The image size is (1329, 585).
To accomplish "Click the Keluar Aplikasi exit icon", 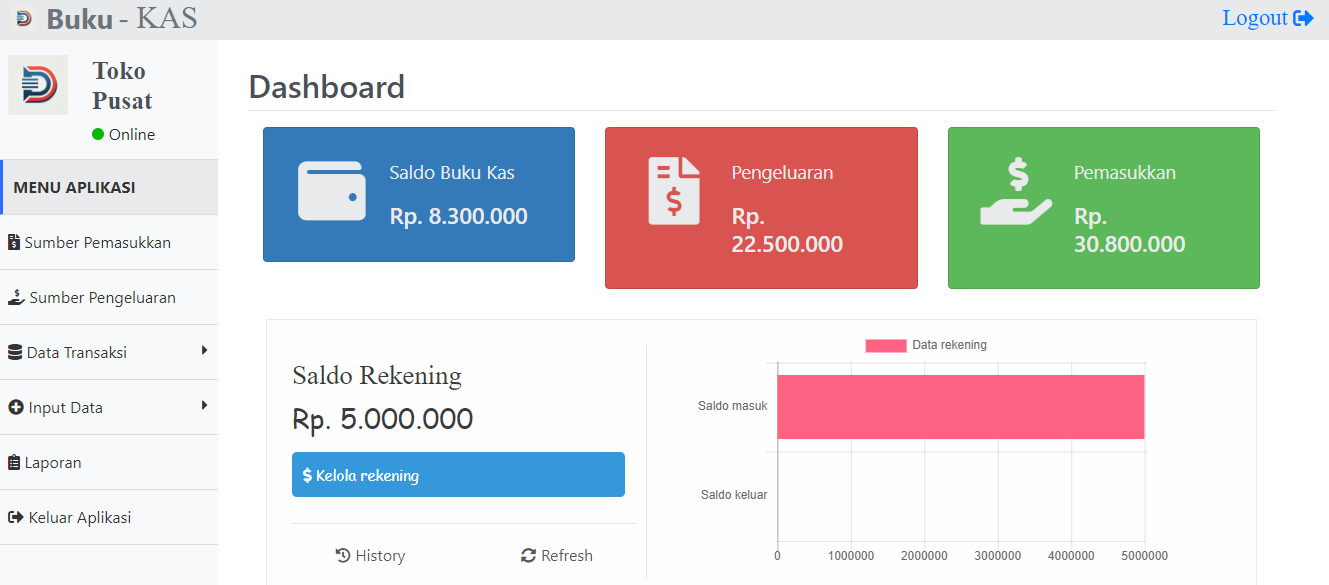I will point(16,517).
